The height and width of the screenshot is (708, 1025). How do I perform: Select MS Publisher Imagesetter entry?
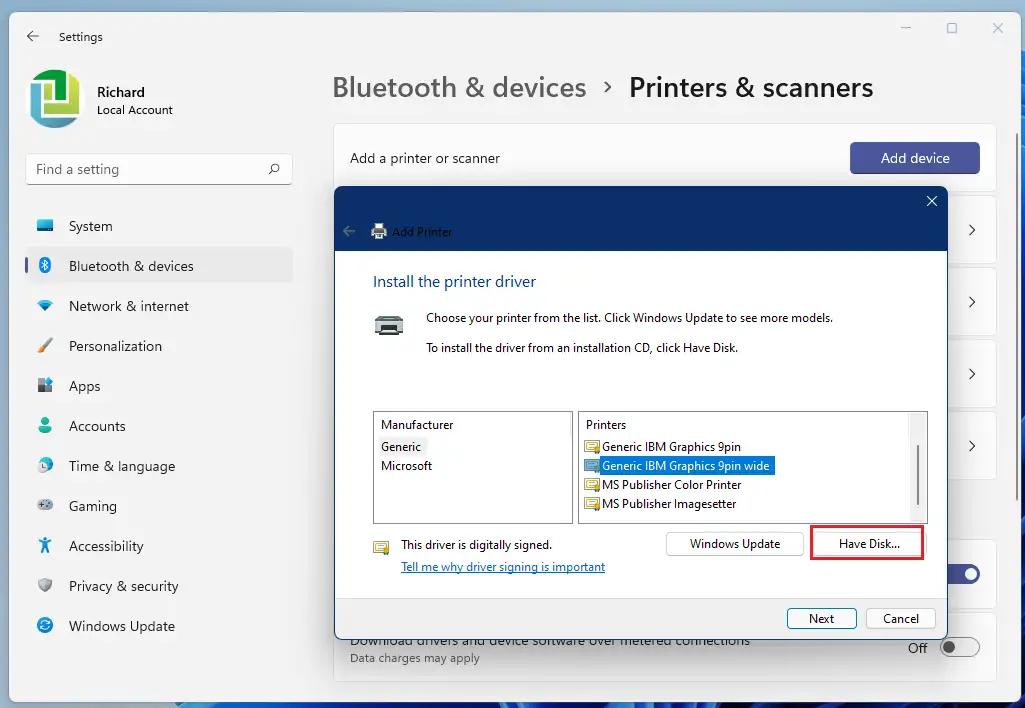click(x=669, y=503)
